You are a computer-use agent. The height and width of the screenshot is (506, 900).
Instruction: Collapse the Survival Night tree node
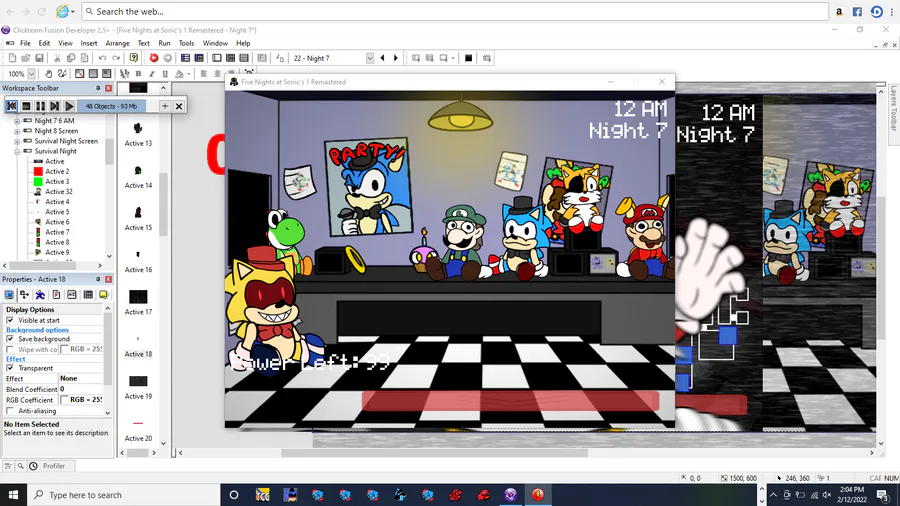point(17,151)
